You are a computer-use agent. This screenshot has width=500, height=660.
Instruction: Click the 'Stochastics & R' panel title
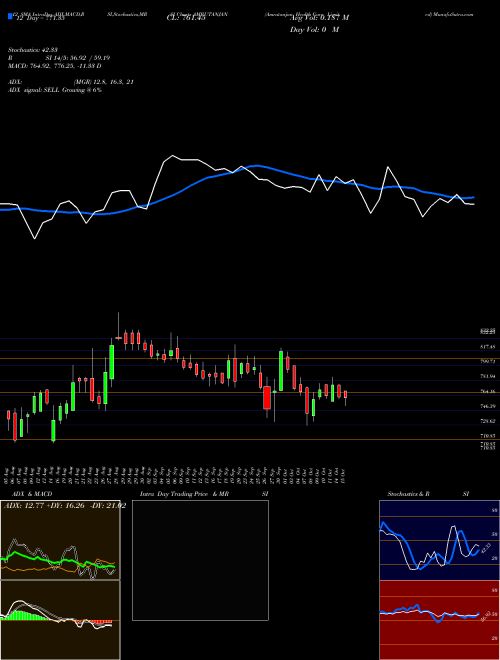click(409, 494)
